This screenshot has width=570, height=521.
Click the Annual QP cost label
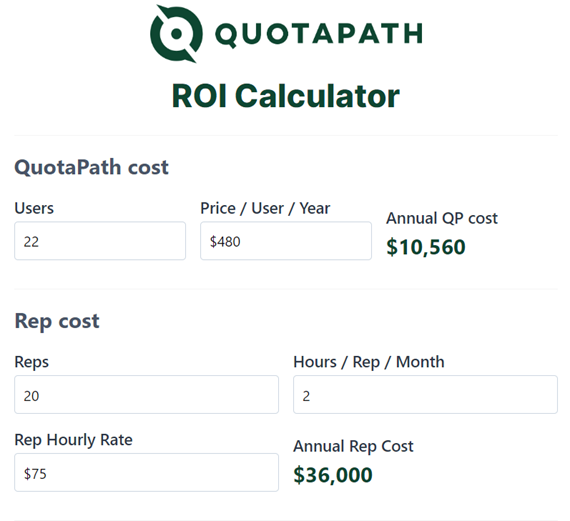(442, 219)
